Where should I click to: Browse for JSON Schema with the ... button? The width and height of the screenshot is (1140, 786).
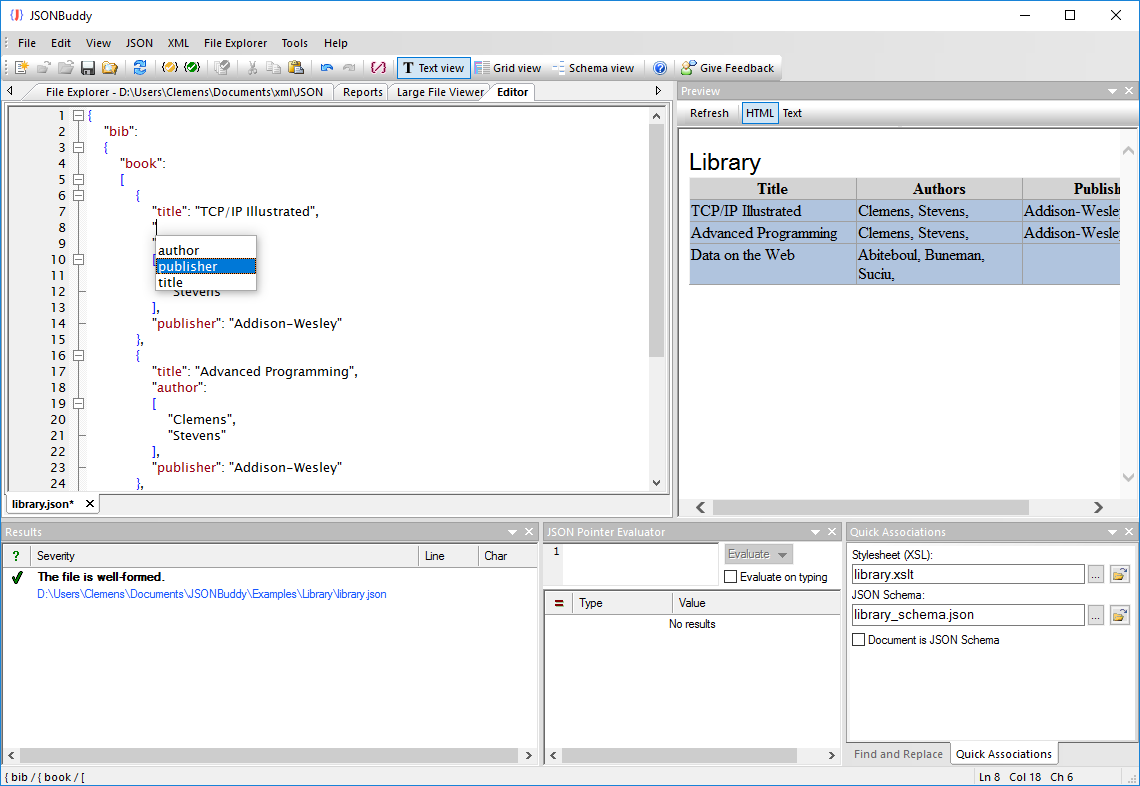[x=1096, y=615]
